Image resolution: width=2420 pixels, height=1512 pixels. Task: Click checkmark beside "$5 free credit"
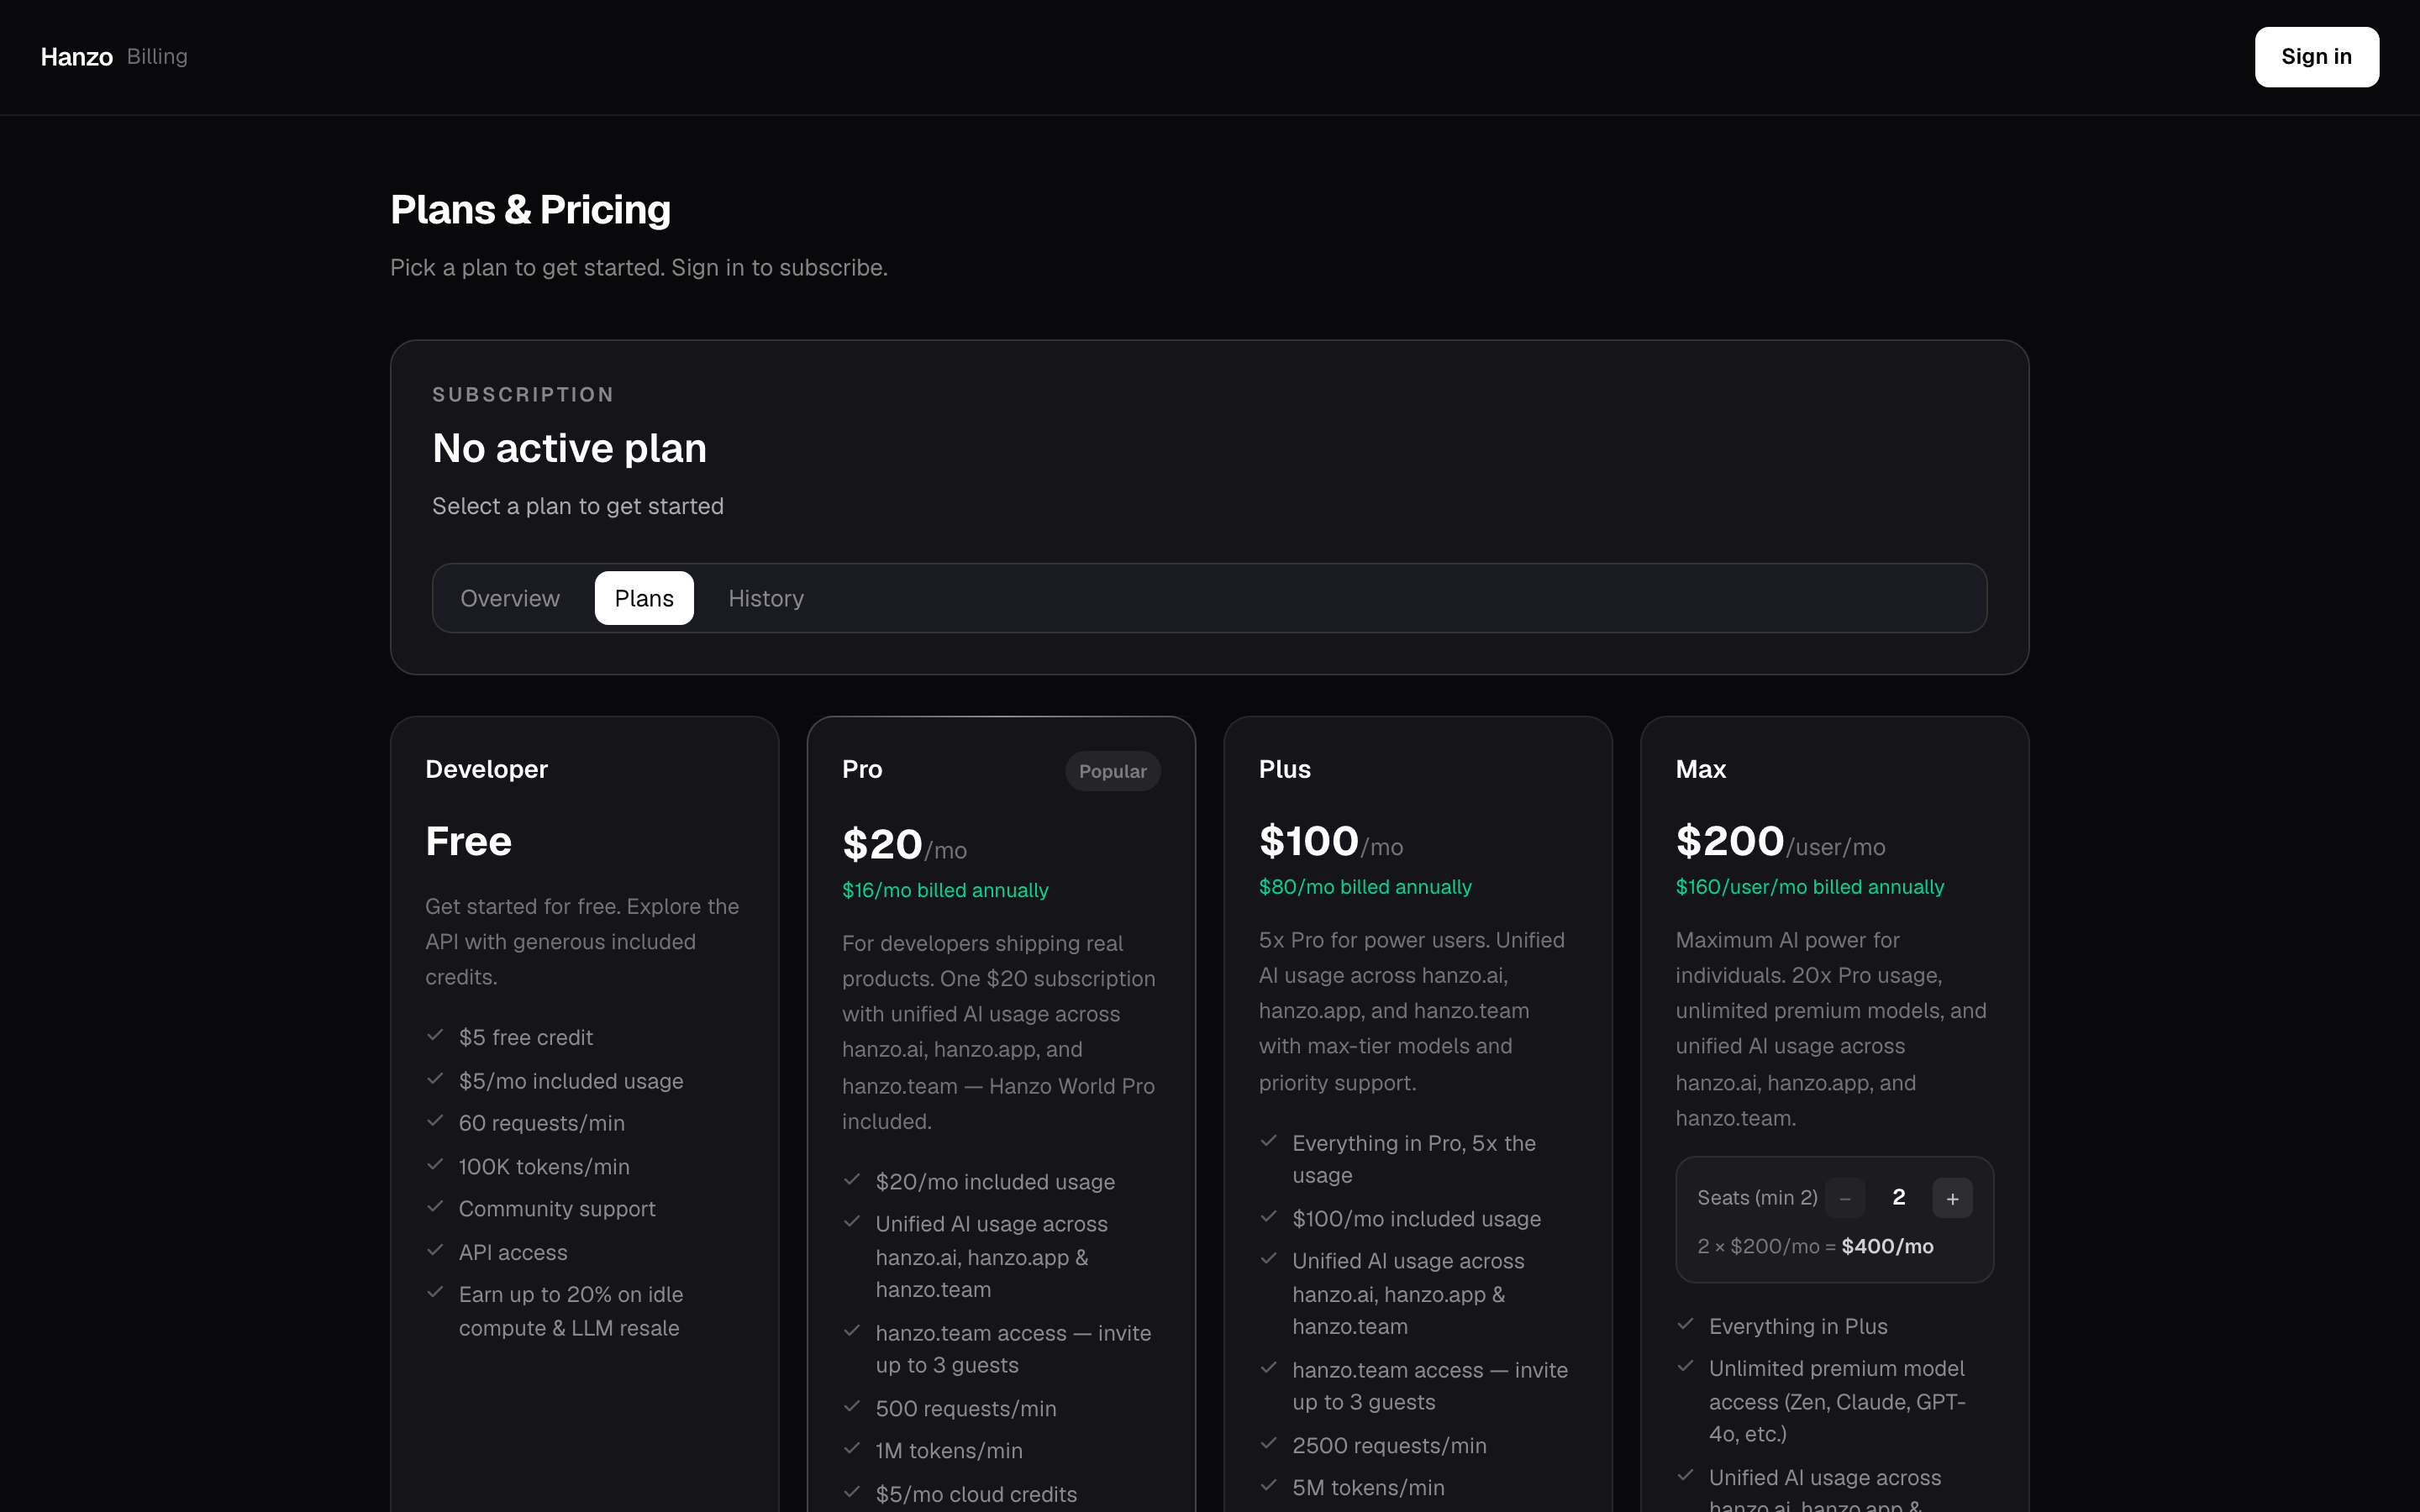[435, 1035]
